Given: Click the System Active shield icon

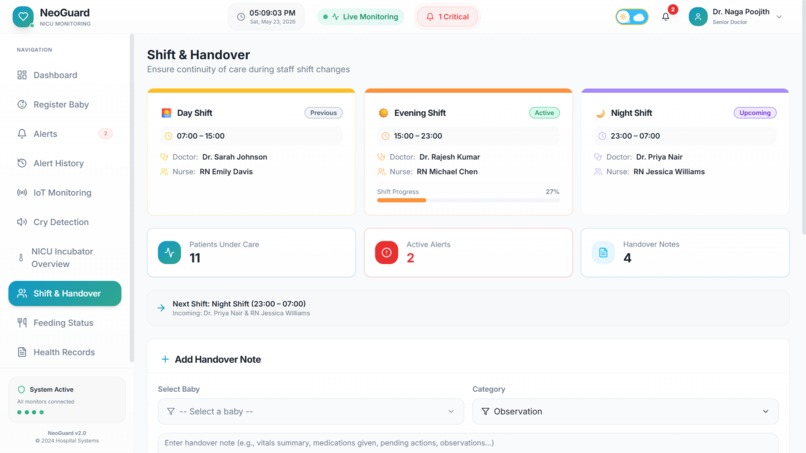Looking at the screenshot, I should (21, 390).
